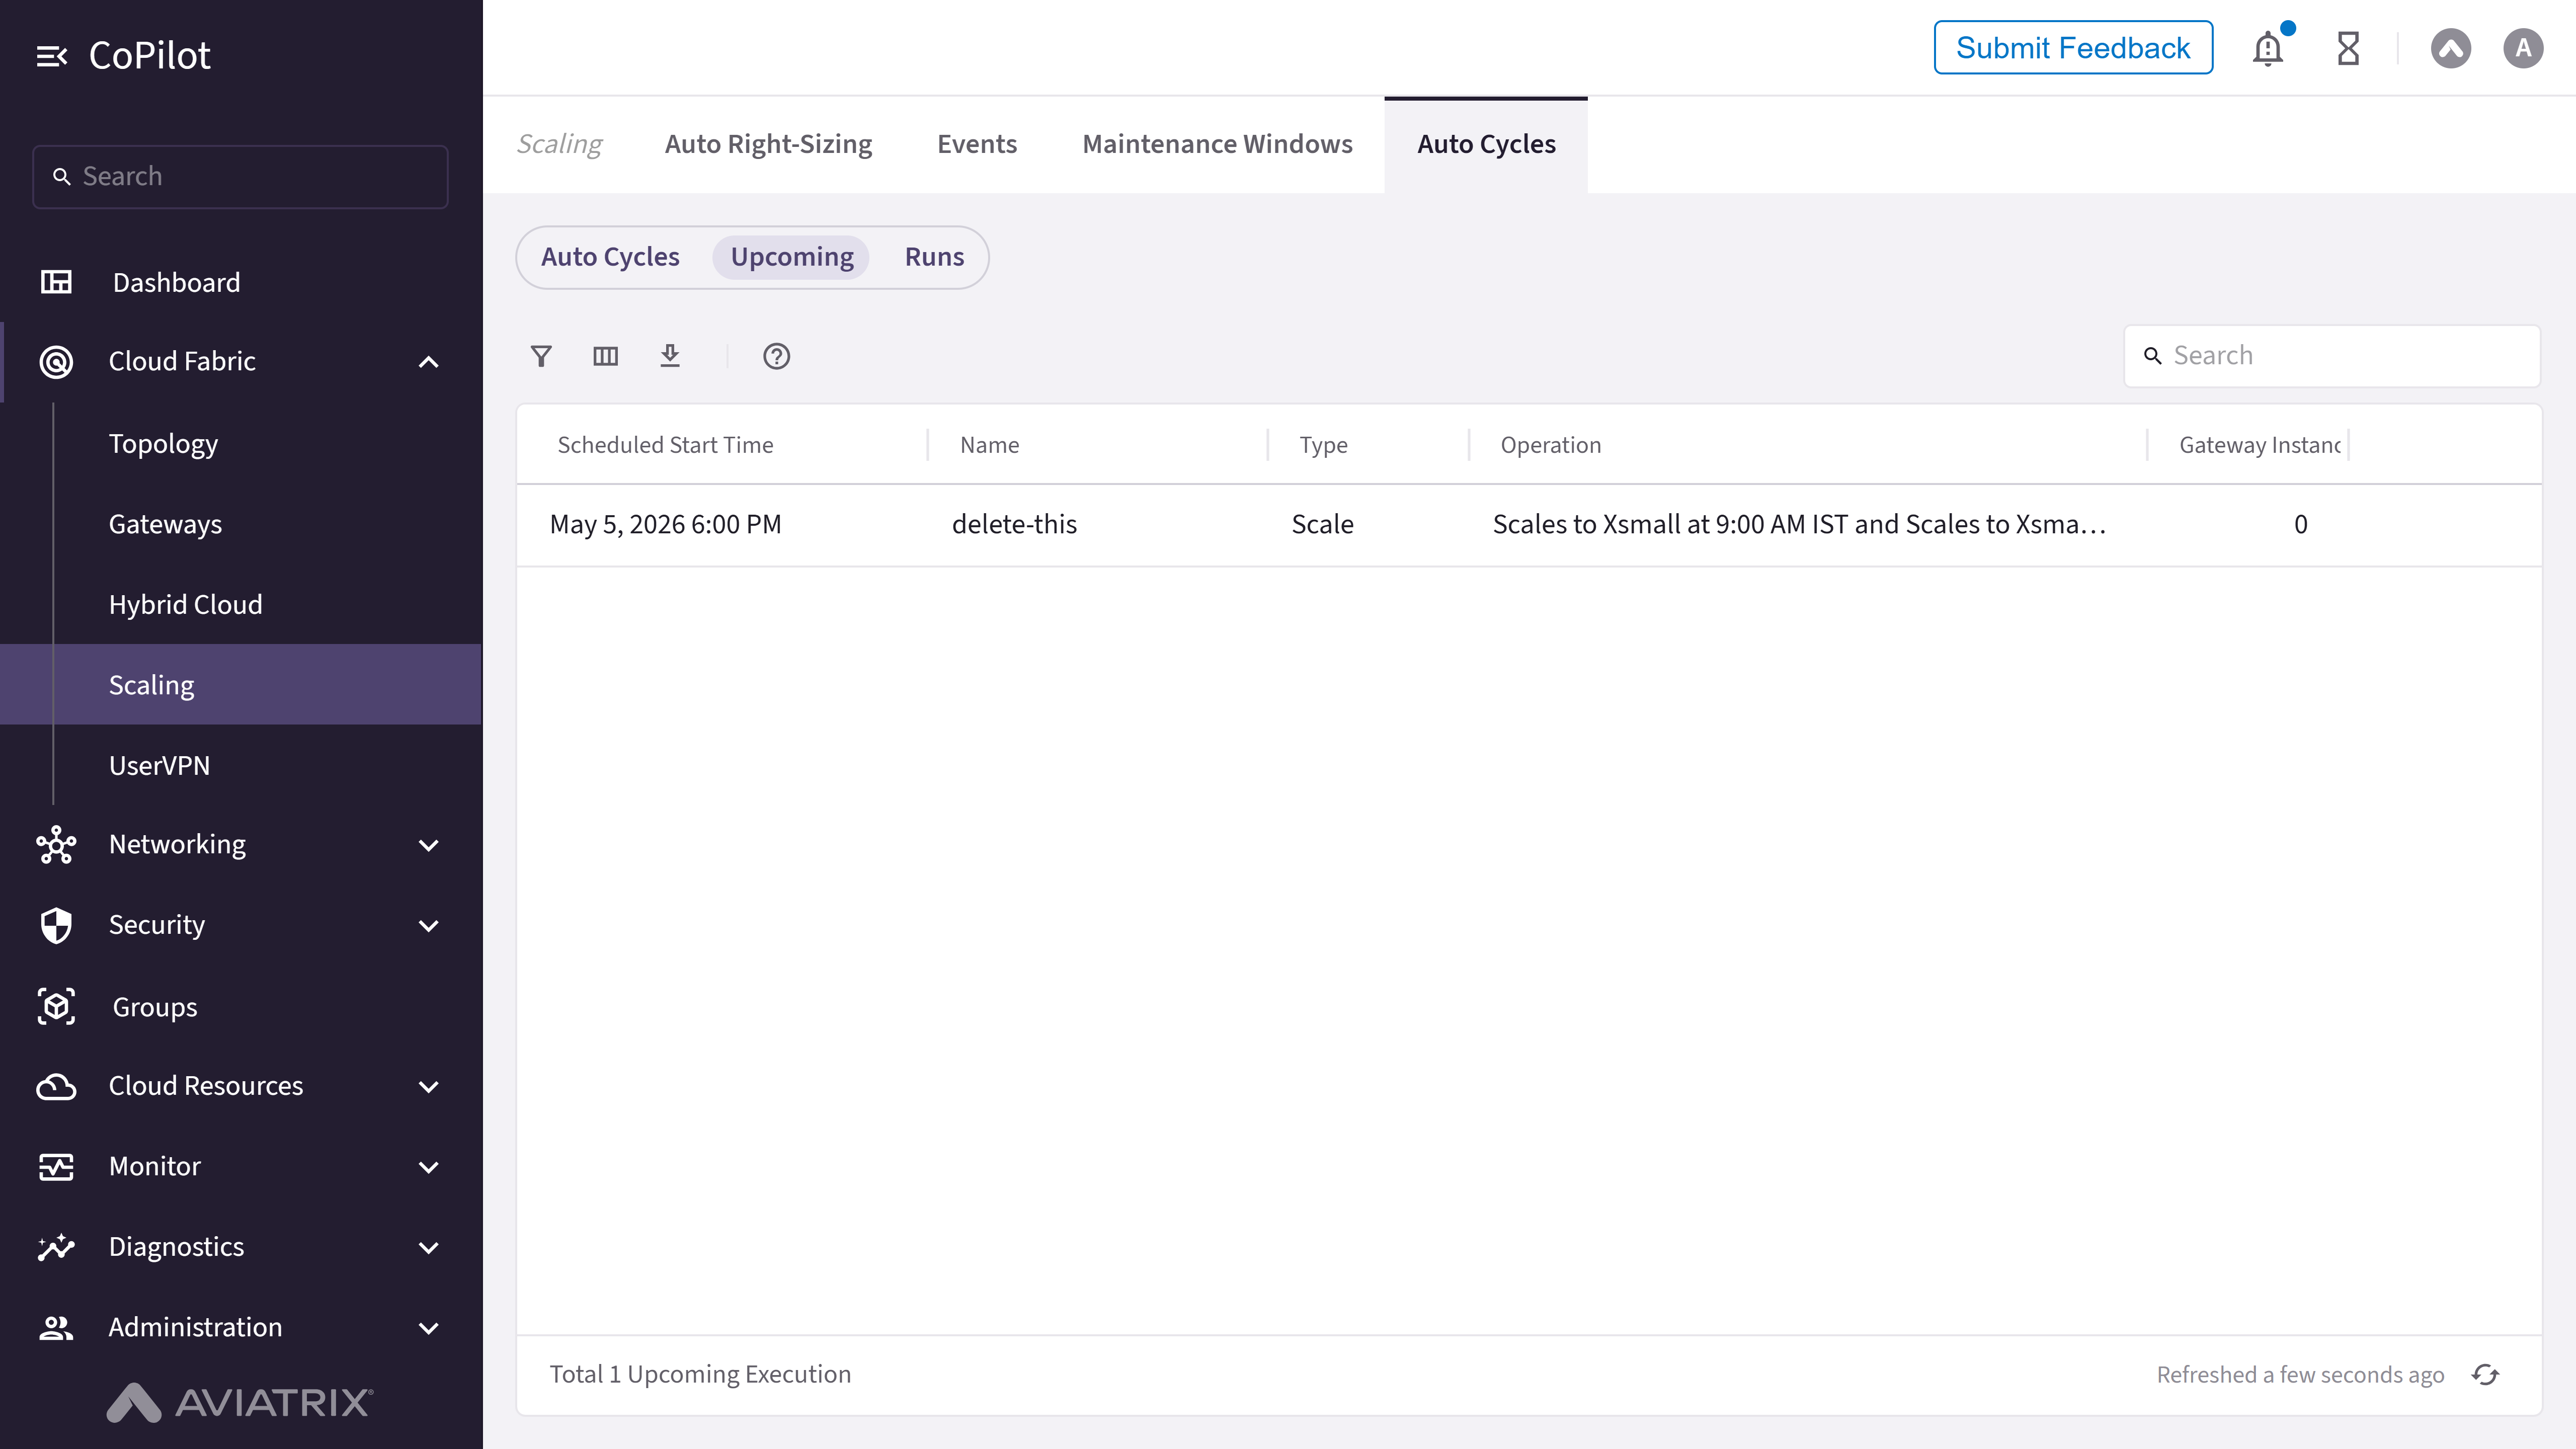
Task: Download the table as file
Action: click(x=670, y=356)
